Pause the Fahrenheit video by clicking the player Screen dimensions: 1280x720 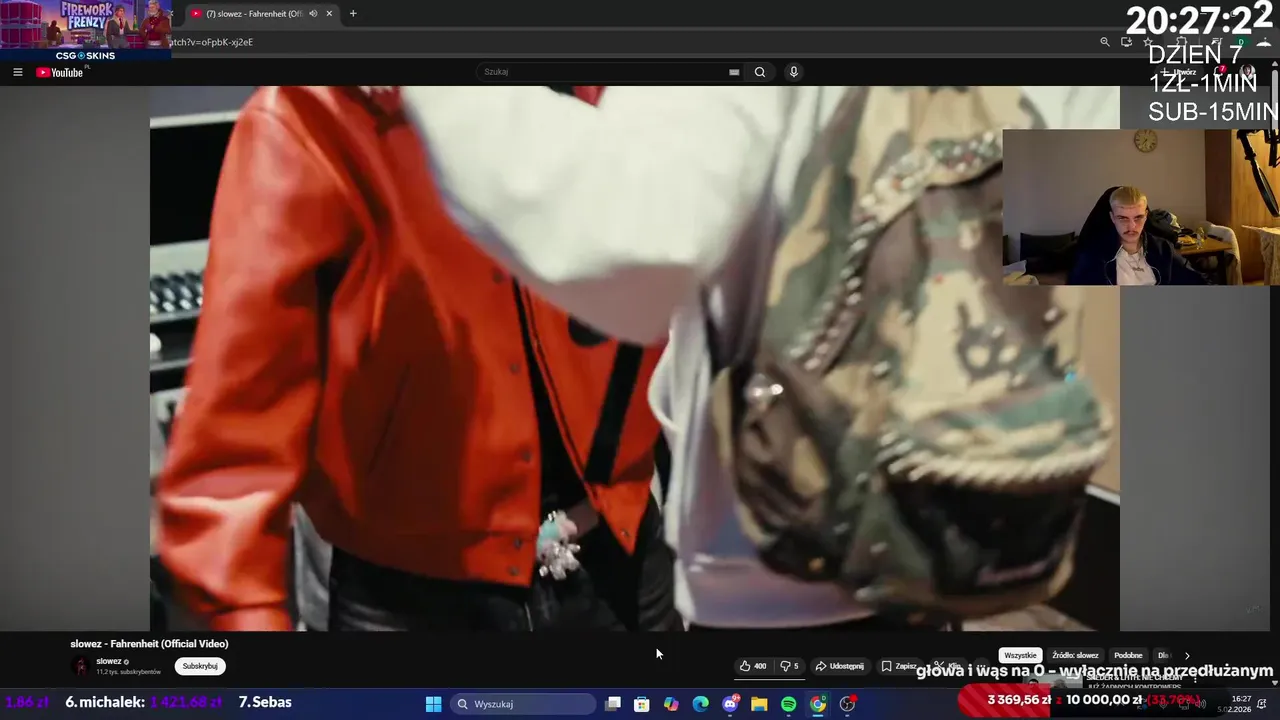[634, 358]
